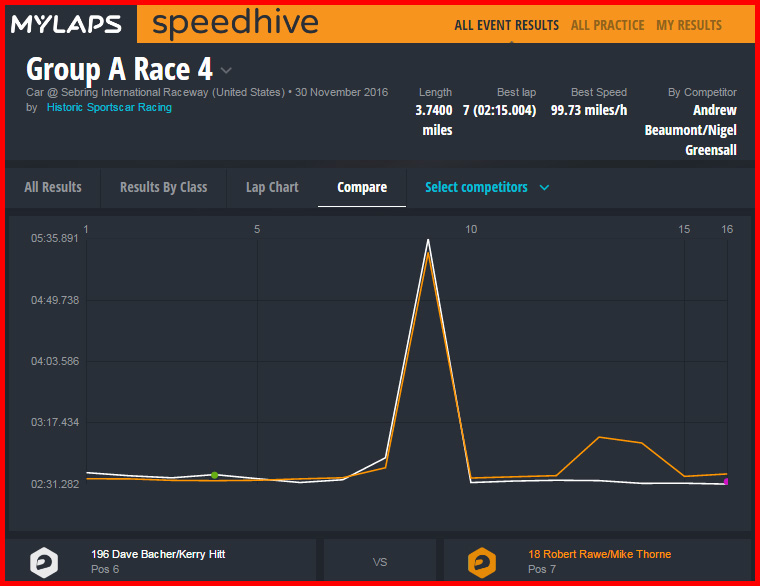This screenshot has width=760, height=586.
Task: Click the Group A Race 4 title
Action: coord(119,69)
